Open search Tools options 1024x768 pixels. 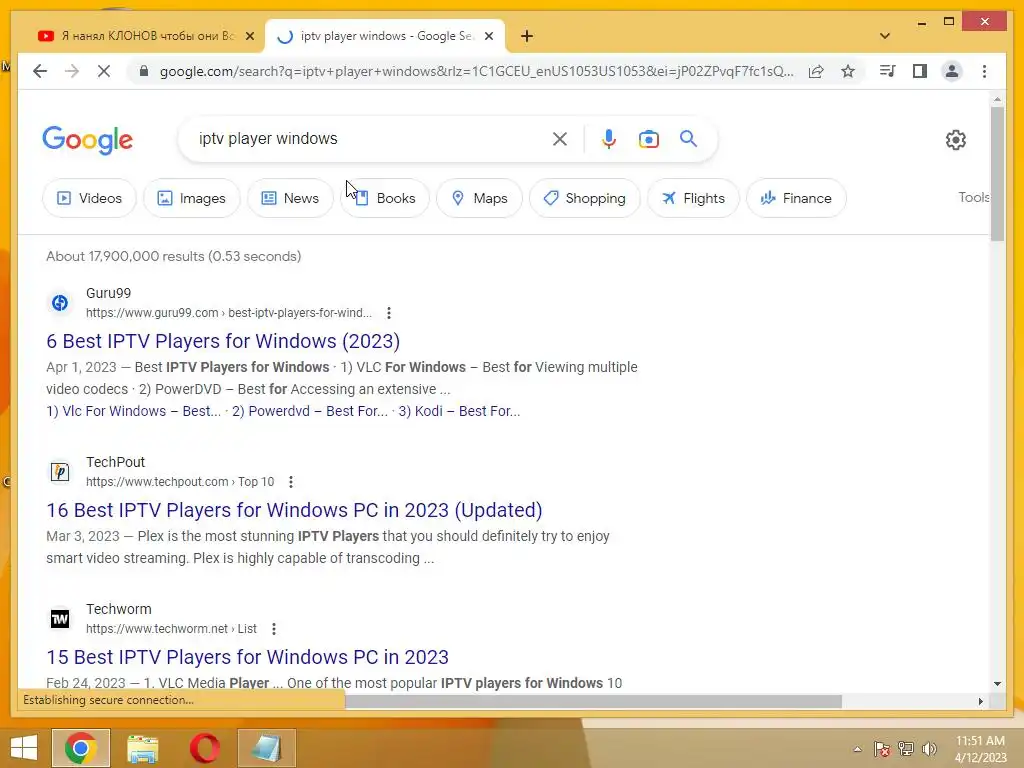click(974, 197)
